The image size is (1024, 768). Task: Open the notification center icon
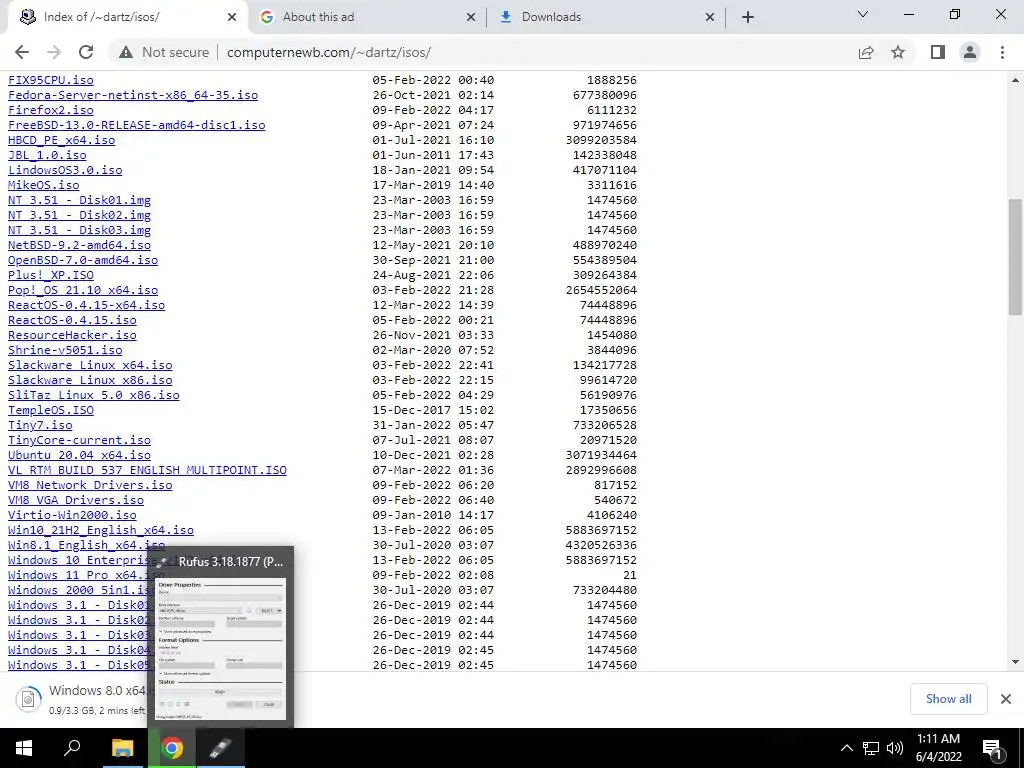(992, 748)
